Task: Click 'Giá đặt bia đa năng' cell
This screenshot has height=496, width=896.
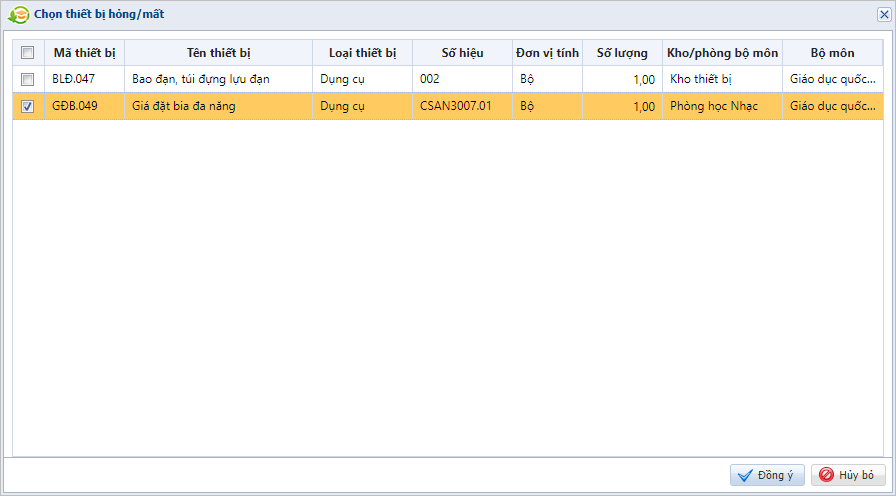Action: point(219,106)
